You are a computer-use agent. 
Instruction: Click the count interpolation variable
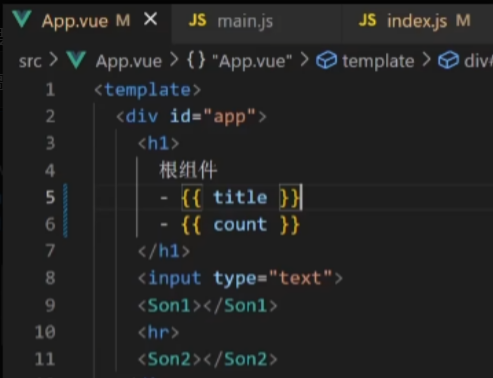240,224
